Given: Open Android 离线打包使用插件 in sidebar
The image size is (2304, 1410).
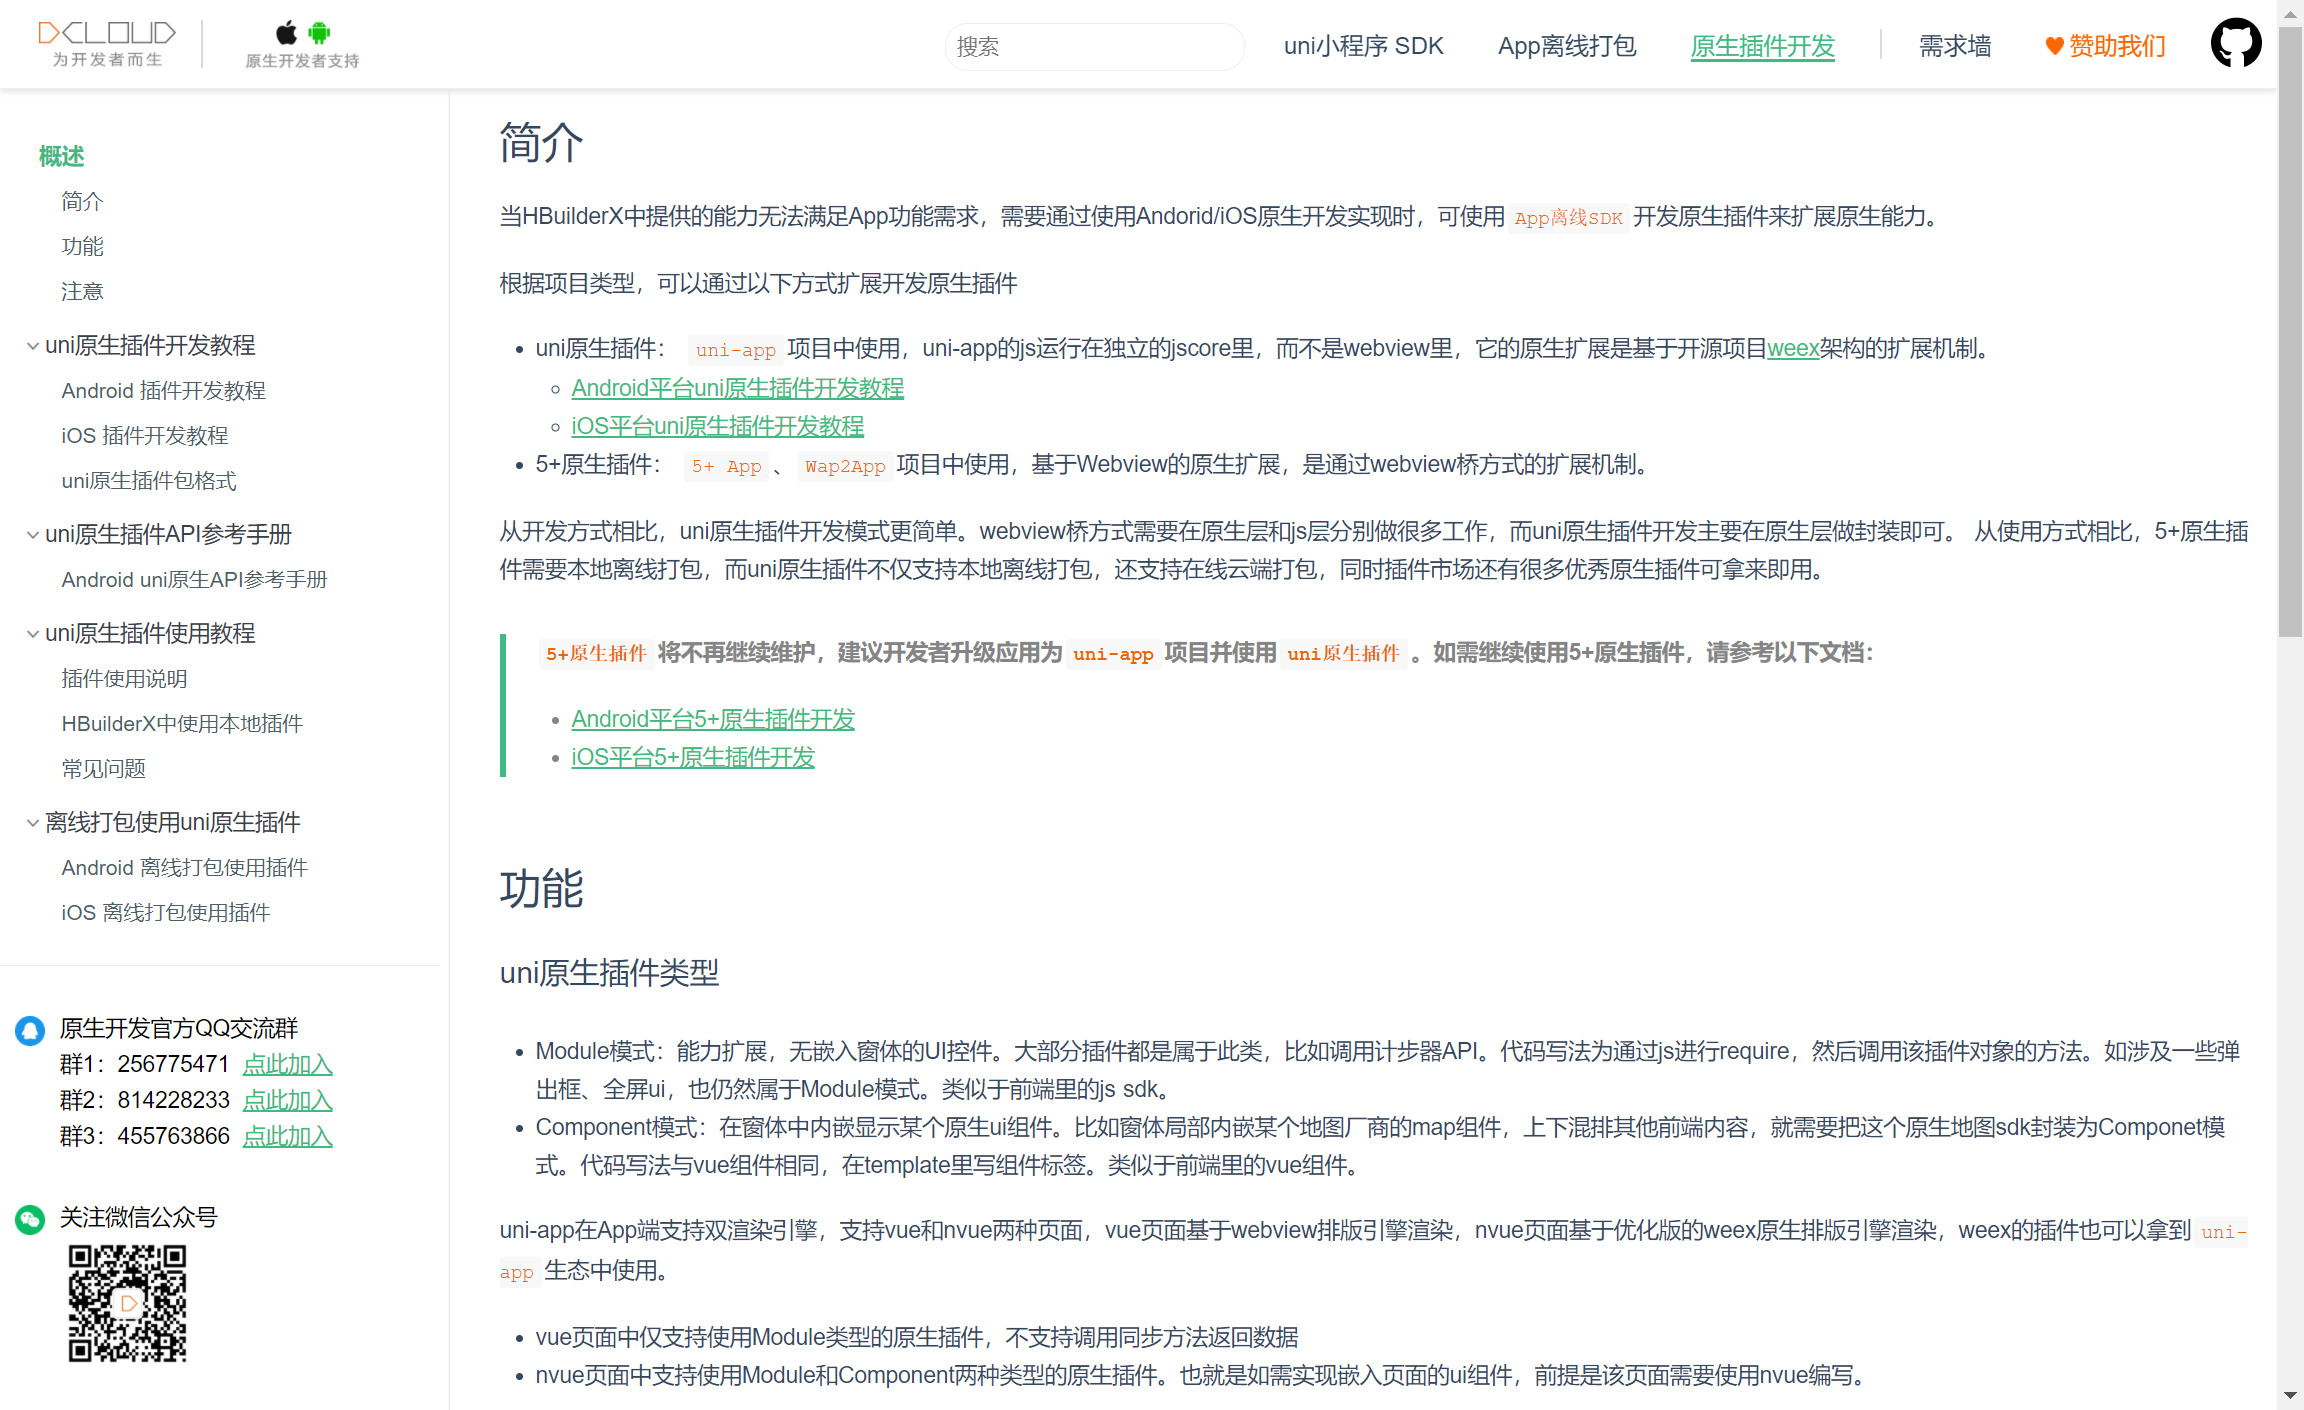Looking at the screenshot, I should tap(185, 867).
